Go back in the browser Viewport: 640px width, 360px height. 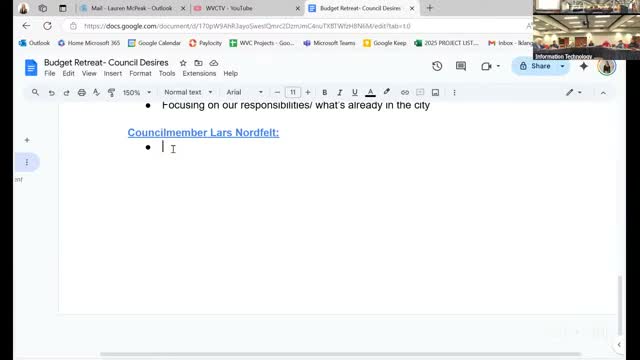click(x=26, y=26)
